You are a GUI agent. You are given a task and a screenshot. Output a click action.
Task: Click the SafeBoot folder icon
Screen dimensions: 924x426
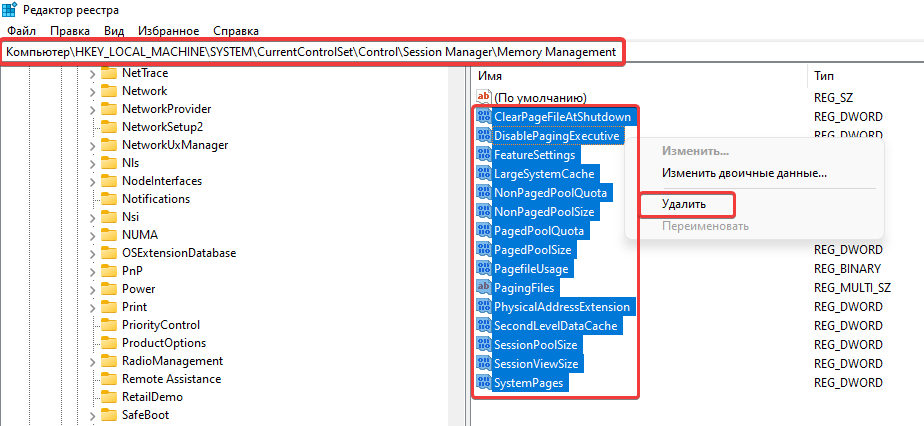tap(109, 415)
